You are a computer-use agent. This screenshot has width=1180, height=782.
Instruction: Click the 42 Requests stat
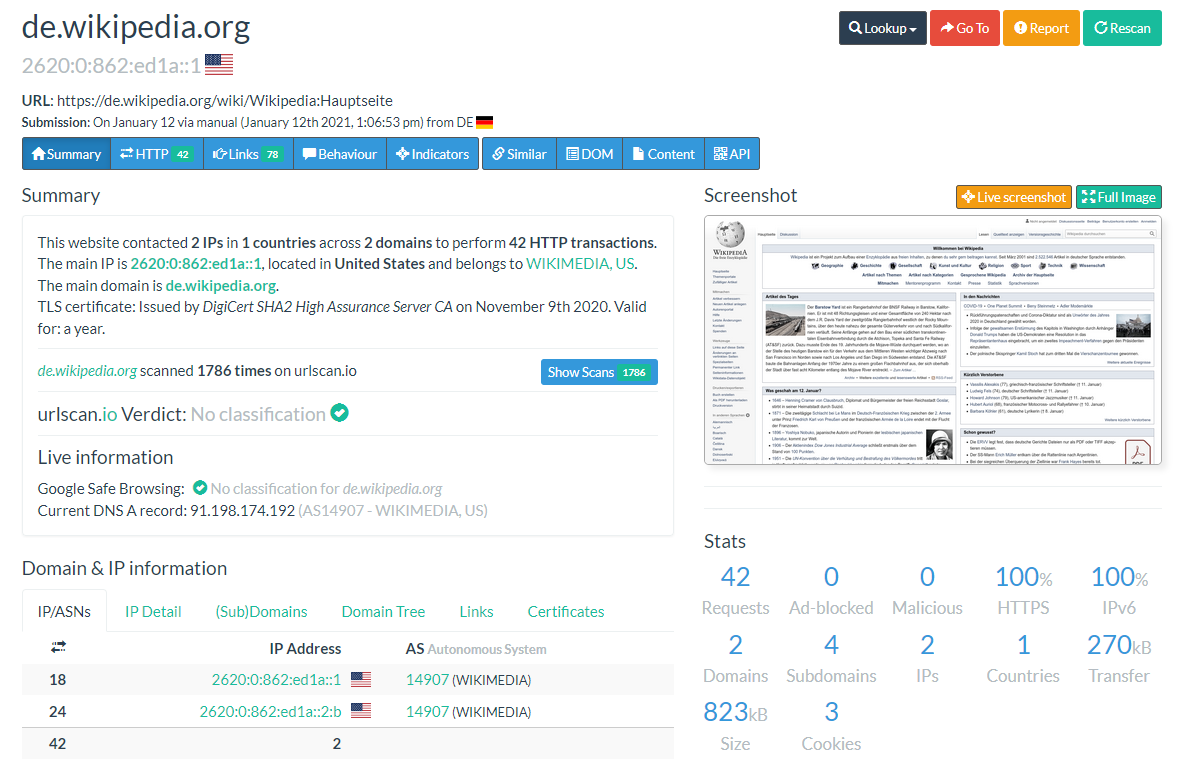(x=735, y=591)
